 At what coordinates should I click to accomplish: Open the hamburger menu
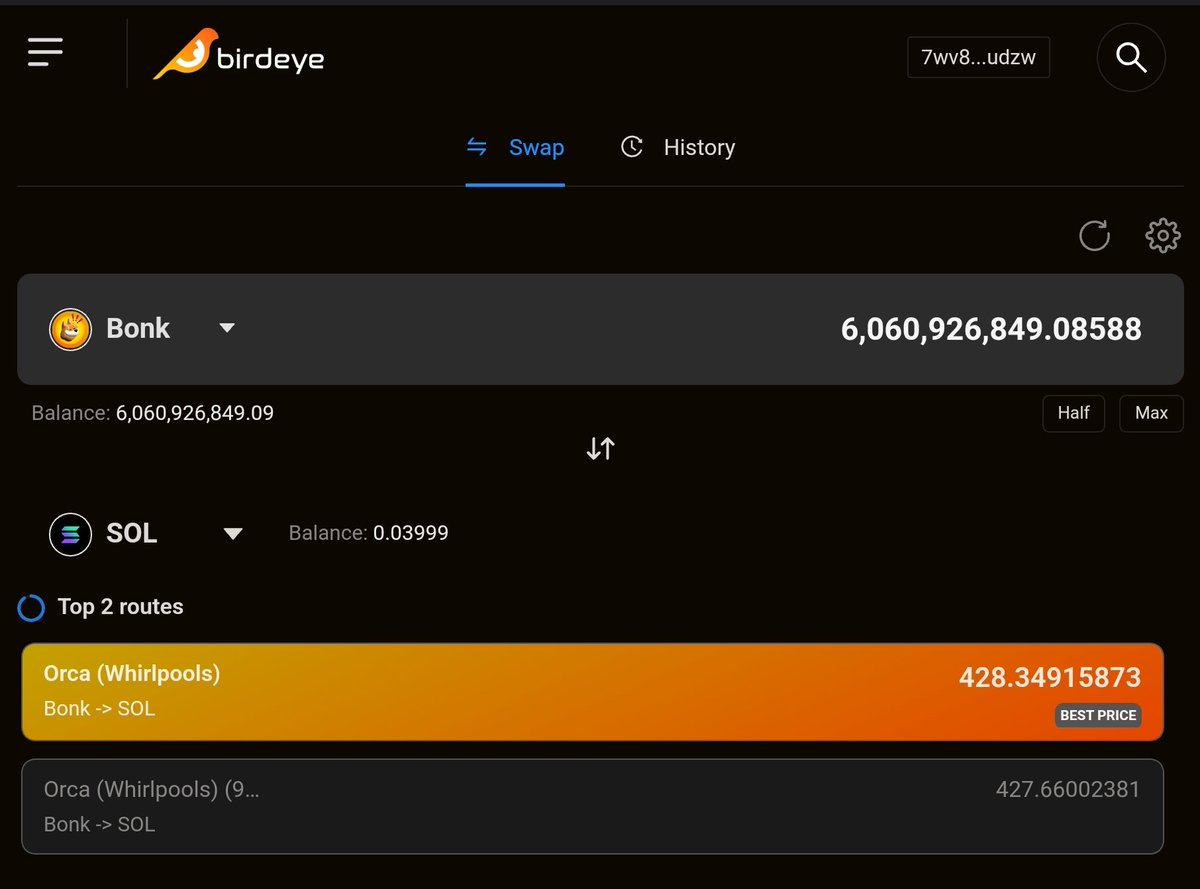click(x=45, y=52)
